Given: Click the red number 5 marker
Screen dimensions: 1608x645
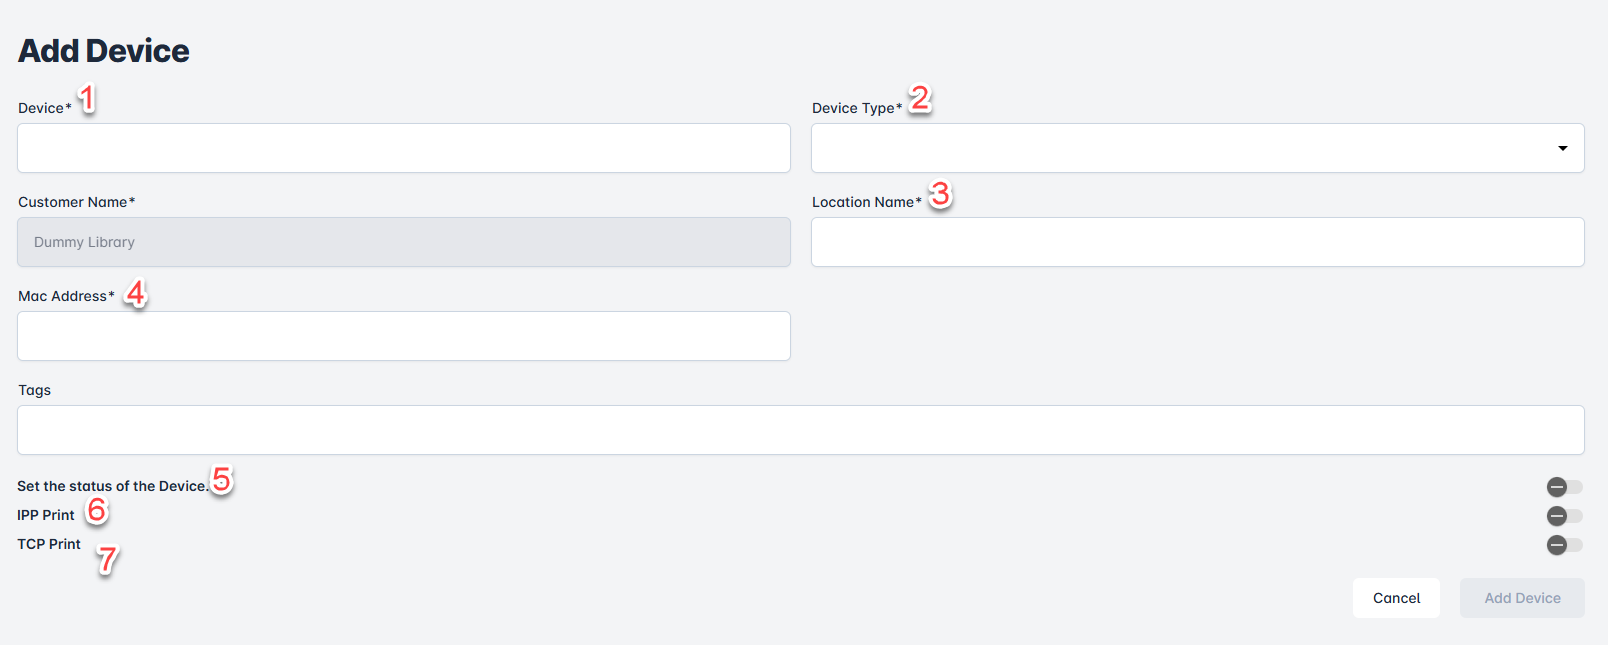Looking at the screenshot, I should [222, 480].
